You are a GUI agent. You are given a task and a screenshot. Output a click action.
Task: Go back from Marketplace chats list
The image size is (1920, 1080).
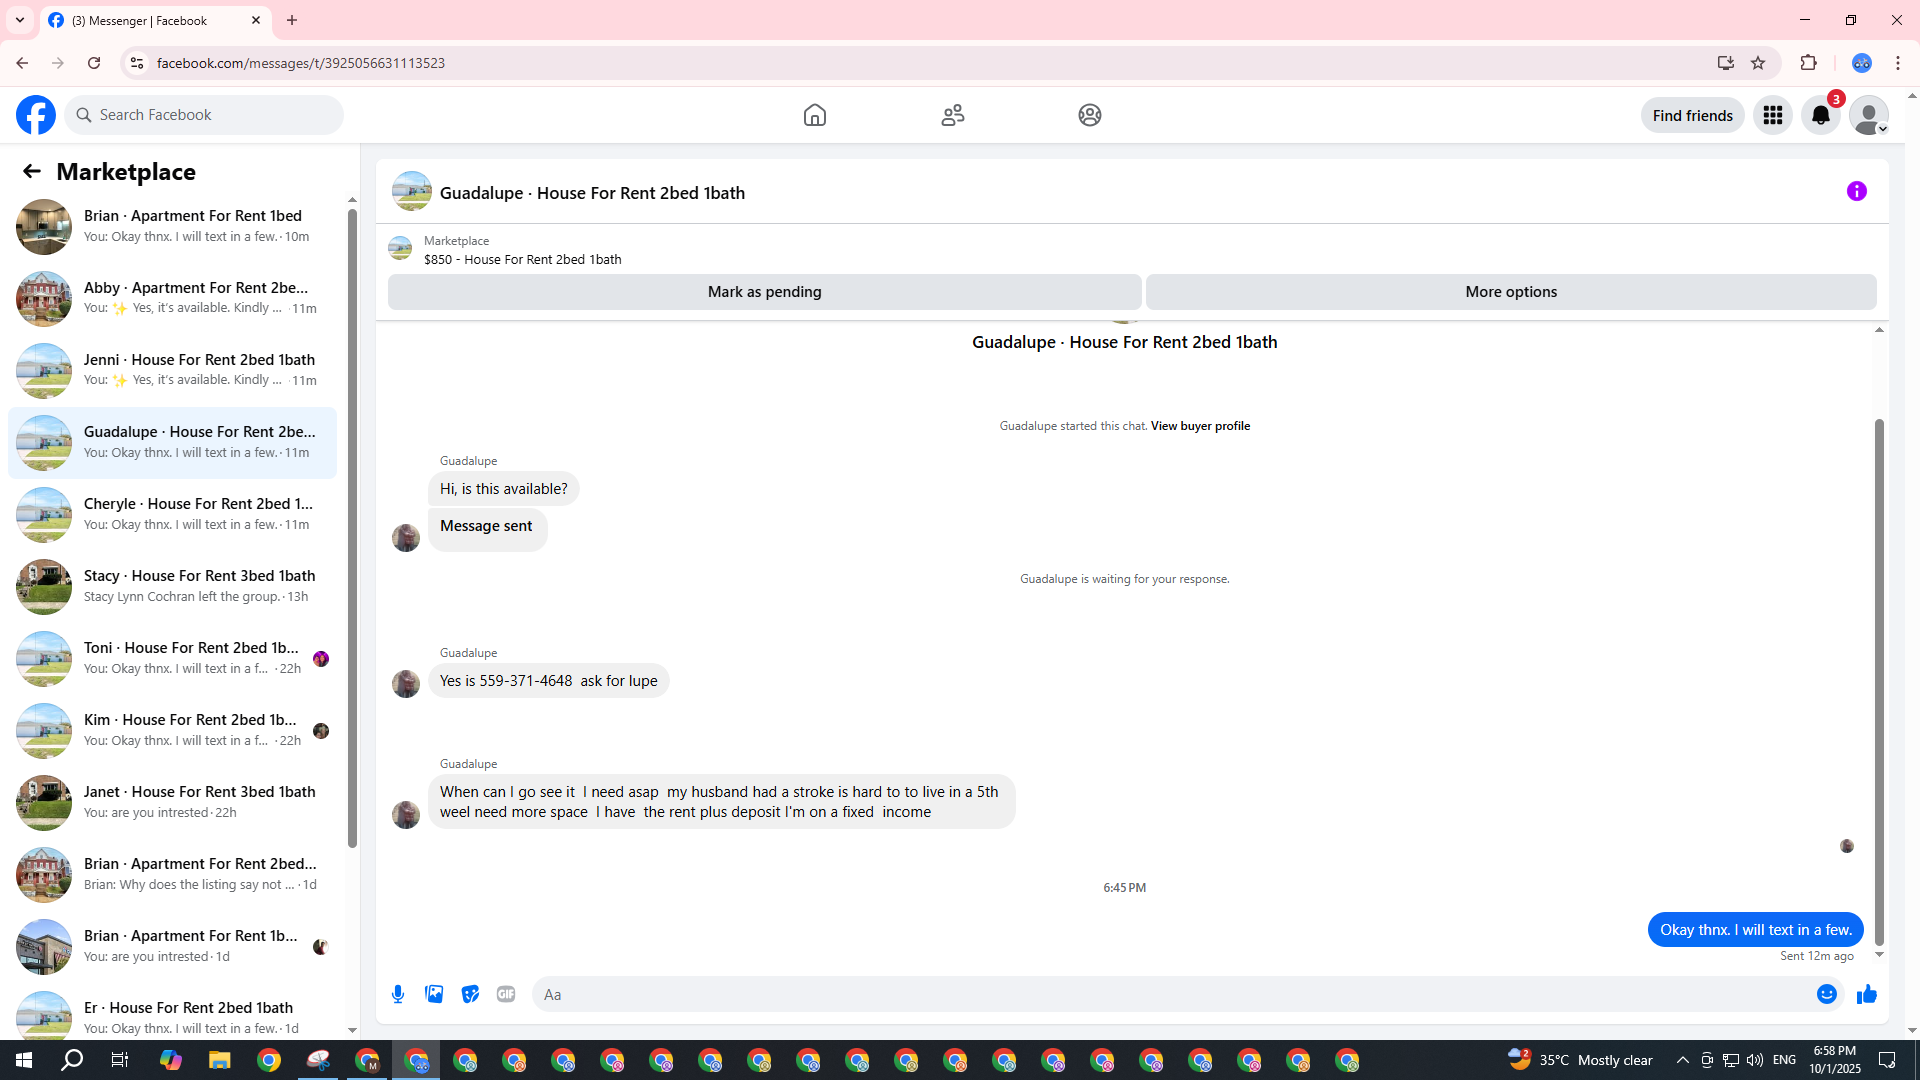32,171
